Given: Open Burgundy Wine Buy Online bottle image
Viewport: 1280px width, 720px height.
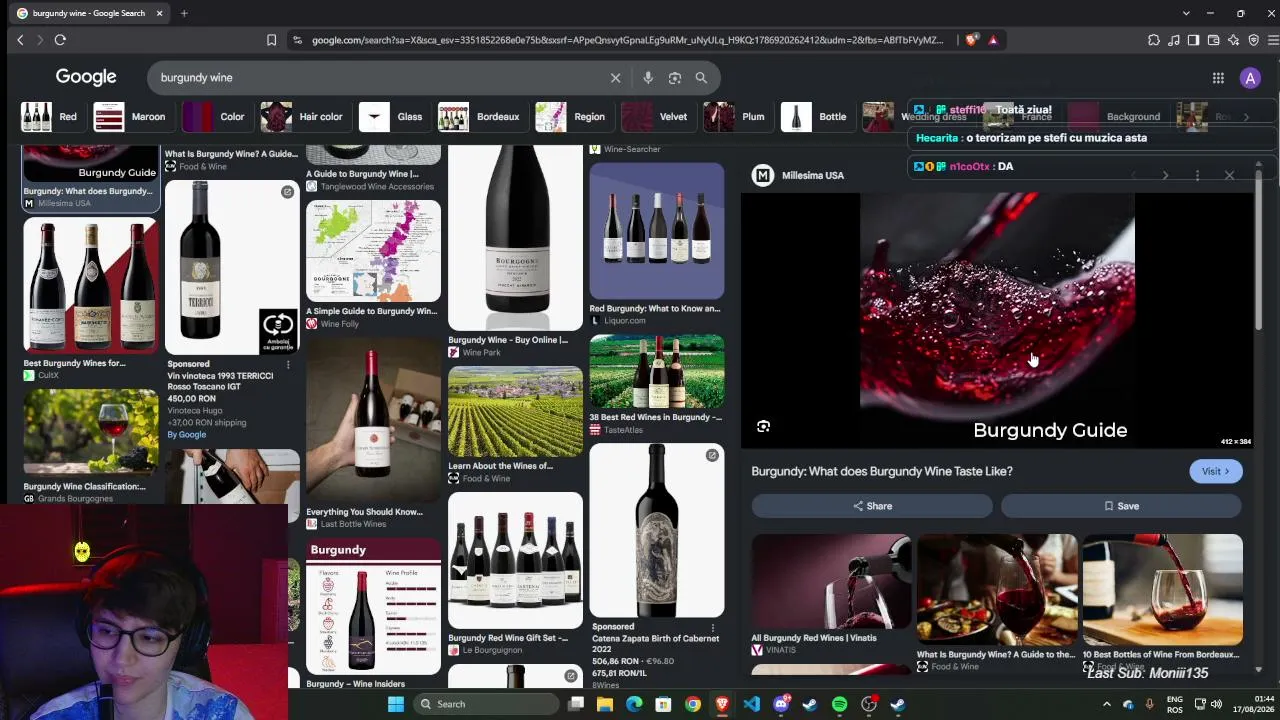Looking at the screenshot, I should [515, 237].
